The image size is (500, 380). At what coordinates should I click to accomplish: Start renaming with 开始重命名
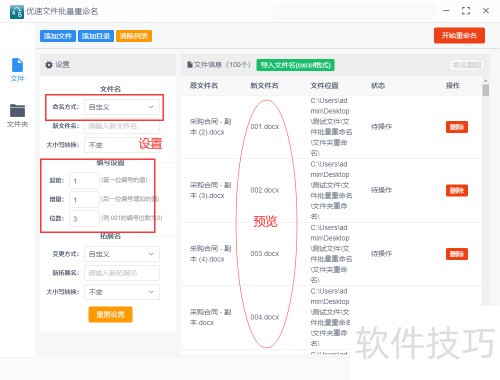[459, 35]
